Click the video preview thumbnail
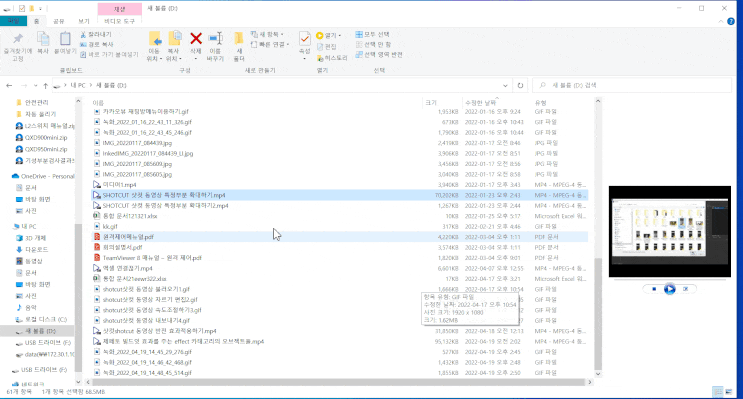The image size is (743, 399). [670, 231]
